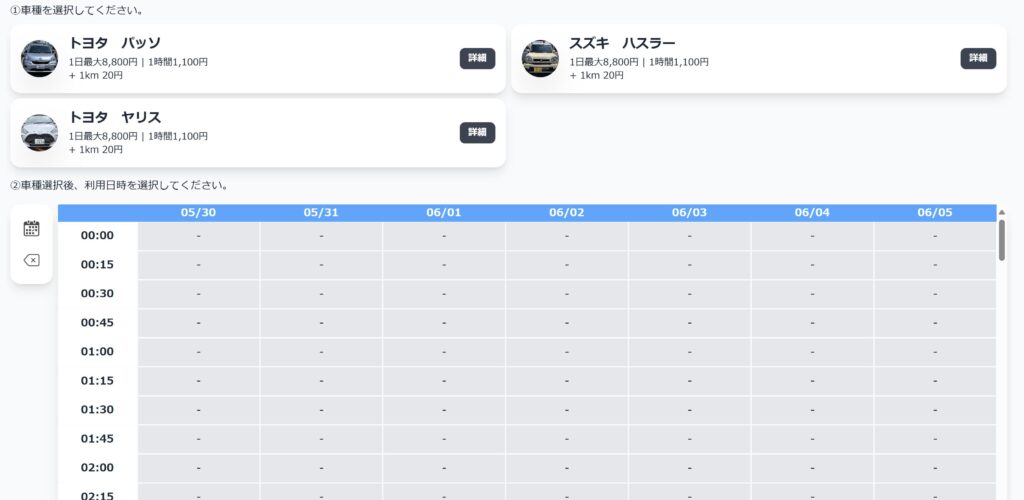Viewport: 1024px width, 500px height.
Task: Click the 01:45 time row label
Action: click(97, 439)
